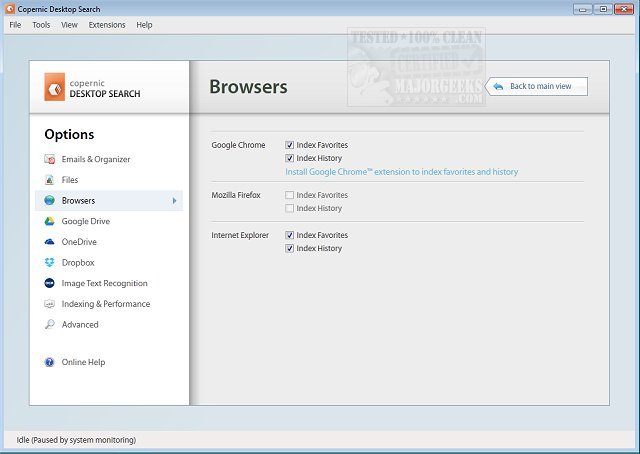Image resolution: width=640 pixels, height=454 pixels.
Task: Click the Dropbox box icon
Action: pyautogui.click(x=49, y=263)
